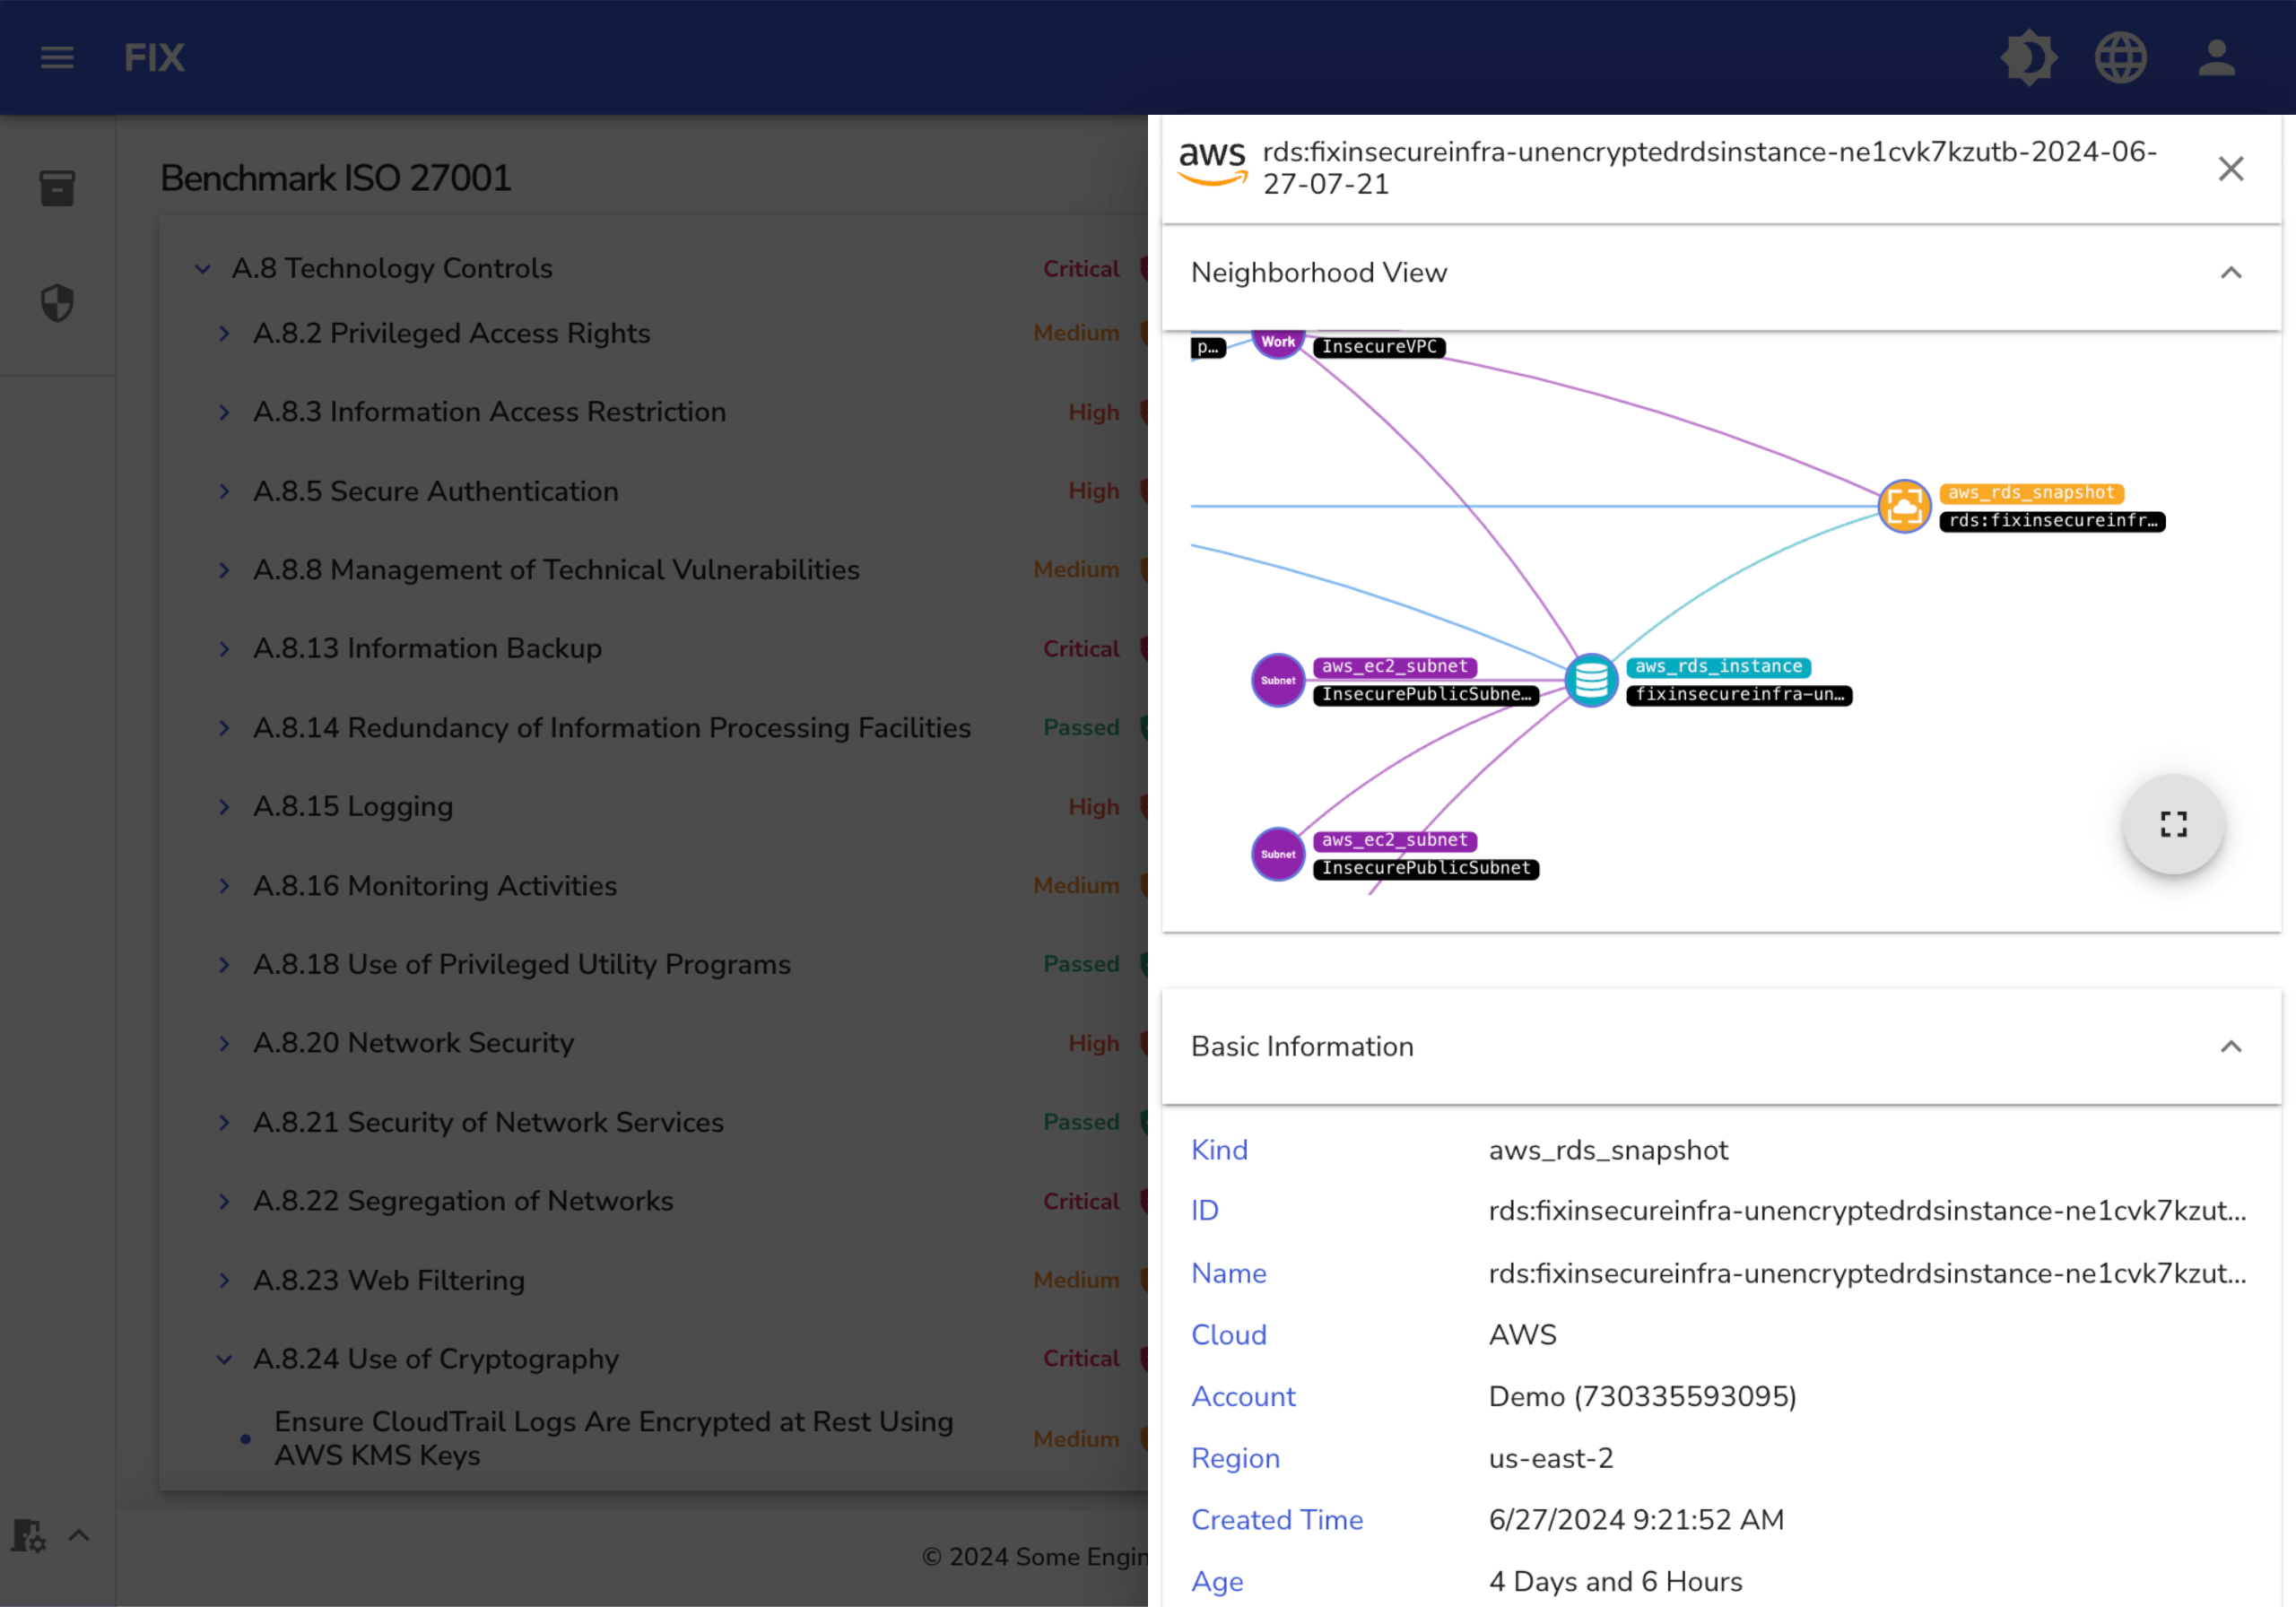Open Ensure CloudTrail Logs Are Encrypted check
Image resolution: width=2296 pixels, height=1607 pixels.
pos(614,1438)
